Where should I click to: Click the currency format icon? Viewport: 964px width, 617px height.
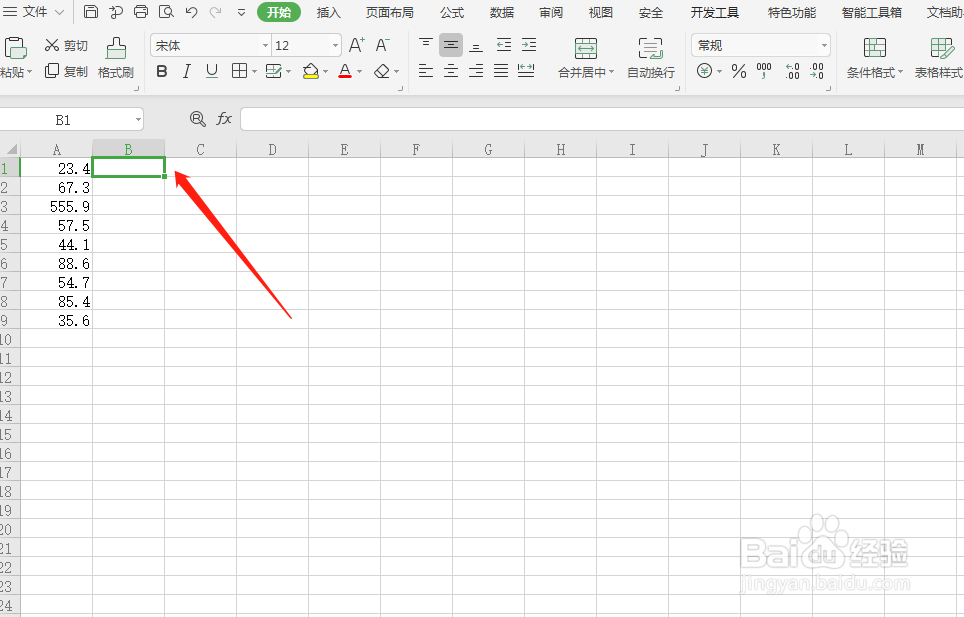pos(705,71)
